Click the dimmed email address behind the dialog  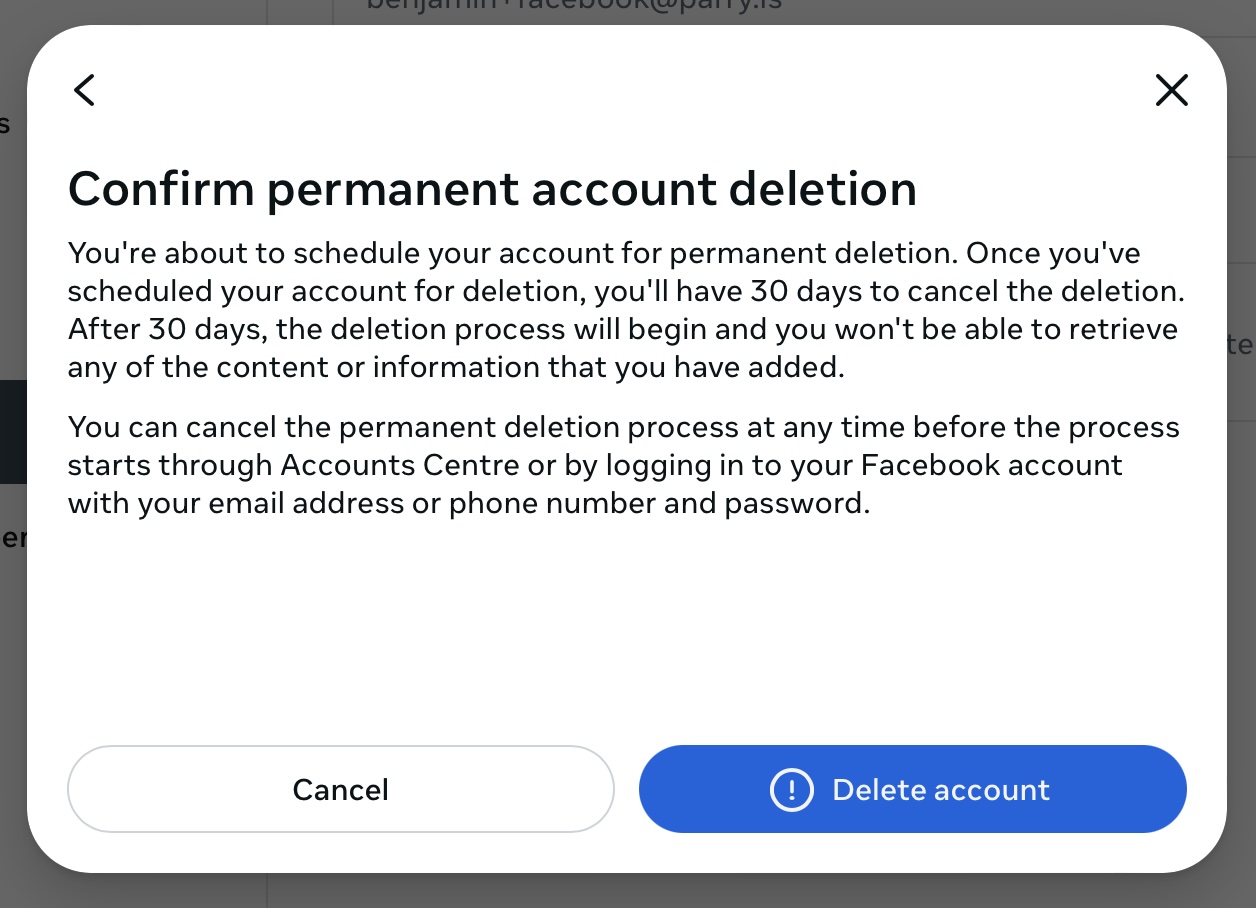coord(574,6)
